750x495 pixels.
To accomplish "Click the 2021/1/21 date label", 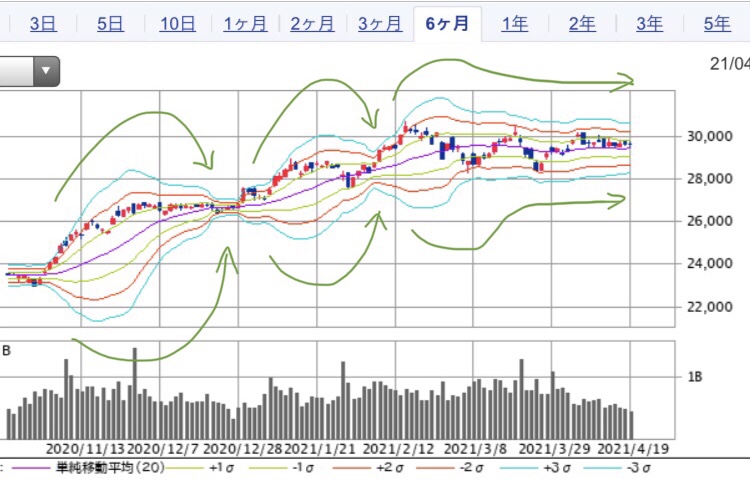I will coord(320,449).
